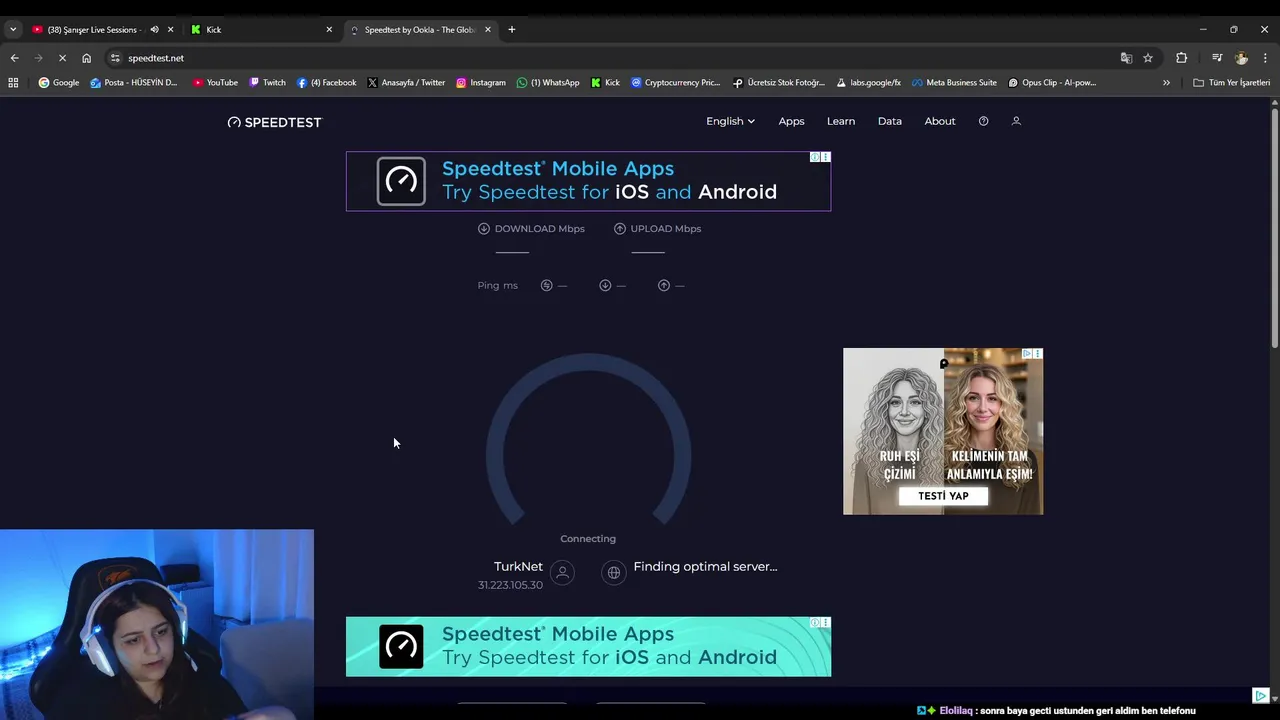Go back with the browser back arrow
Screen dimensions: 1280x720
pos(14,58)
